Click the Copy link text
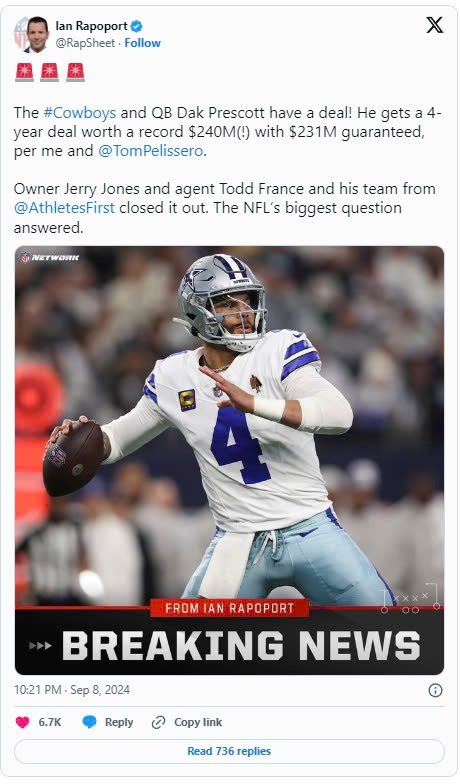The image size is (460, 784). [x=198, y=722]
